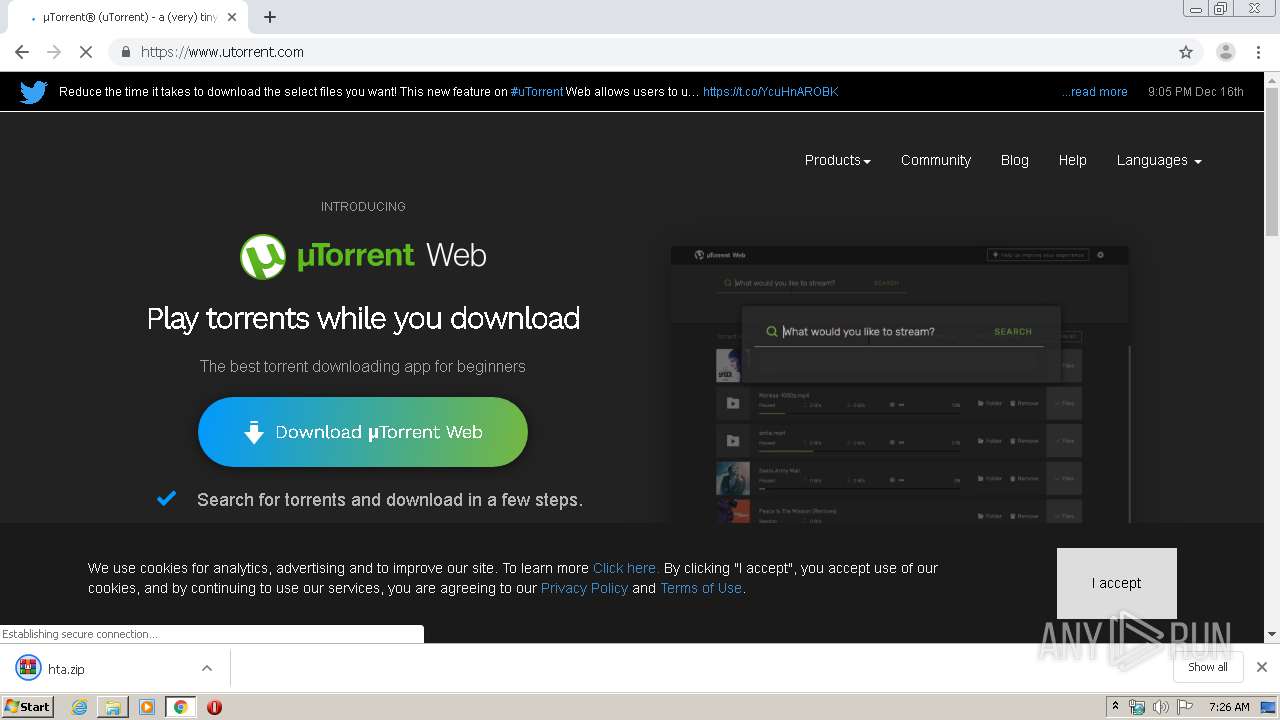Click the volume speaker tray icon
This screenshot has width=1280, height=720.
click(1160, 707)
